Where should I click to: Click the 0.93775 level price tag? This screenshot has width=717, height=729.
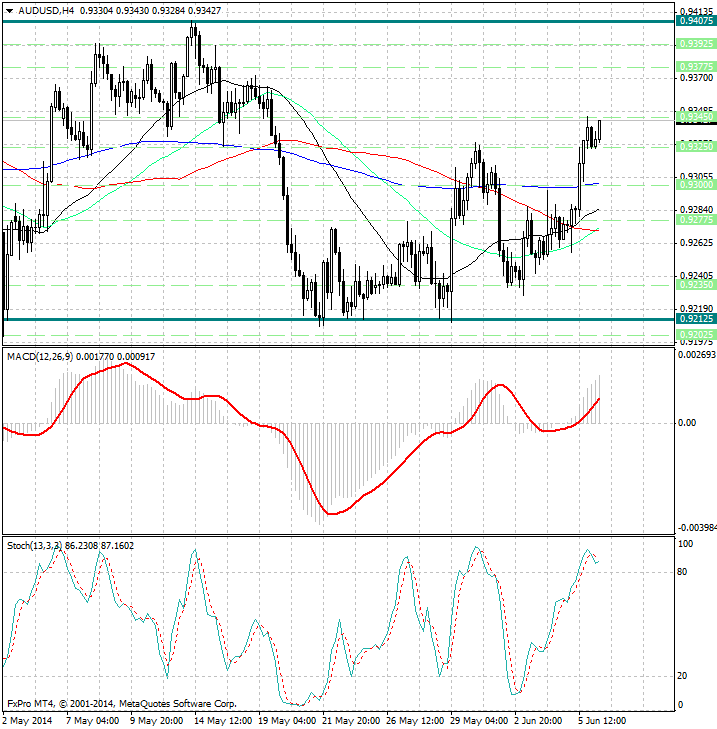click(x=695, y=66)
